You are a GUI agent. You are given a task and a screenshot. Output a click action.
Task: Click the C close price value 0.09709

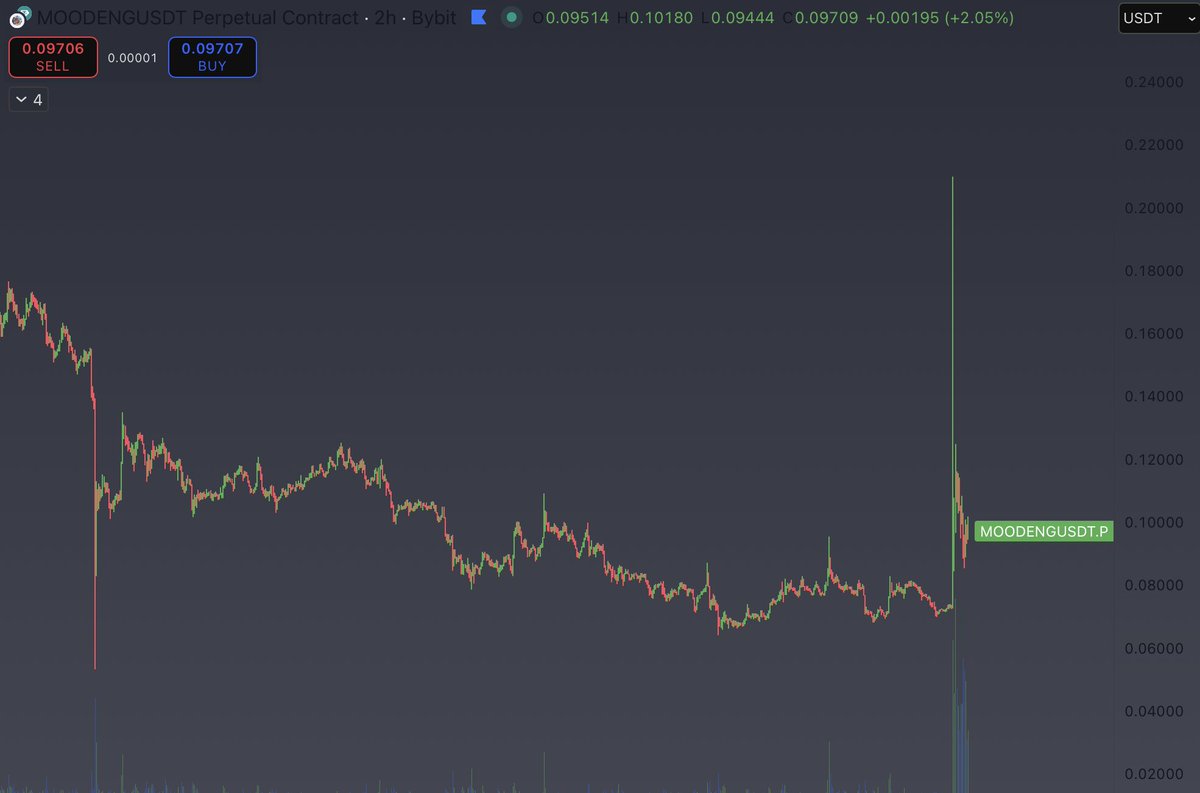(828, 17)
